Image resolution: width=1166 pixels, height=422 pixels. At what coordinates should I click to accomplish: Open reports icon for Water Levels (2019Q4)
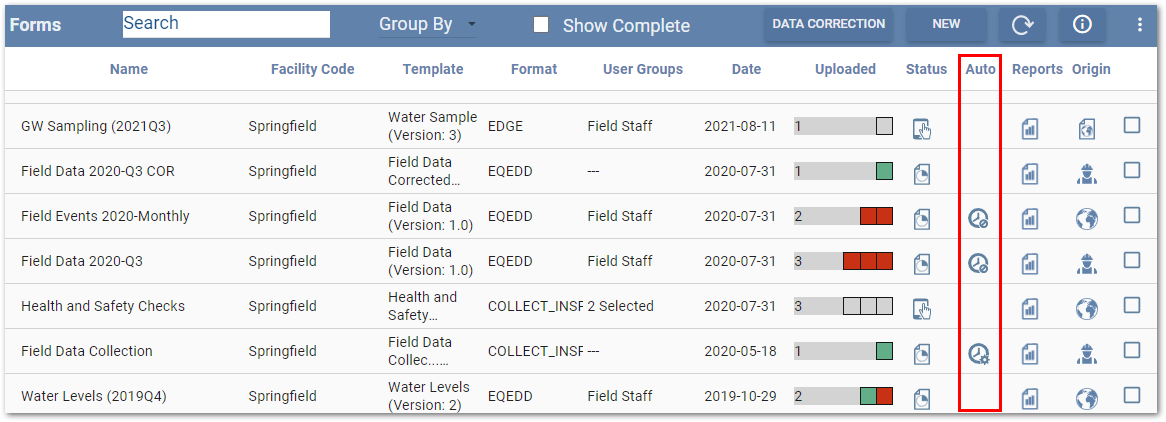1030,398
